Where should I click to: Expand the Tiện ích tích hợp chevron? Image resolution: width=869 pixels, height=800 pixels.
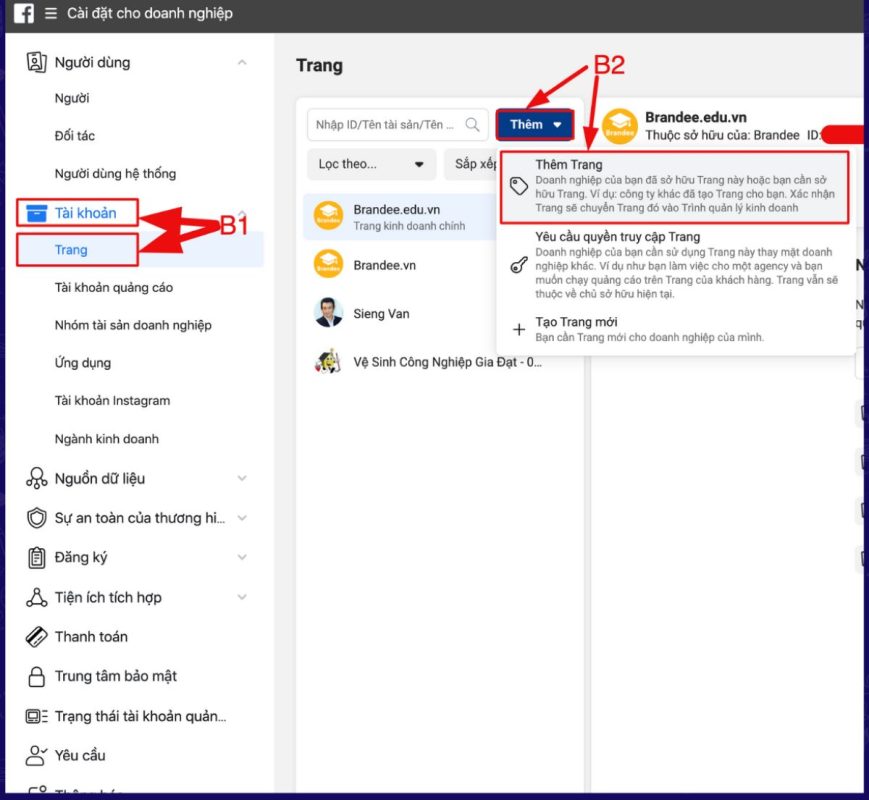click(242, 597)
